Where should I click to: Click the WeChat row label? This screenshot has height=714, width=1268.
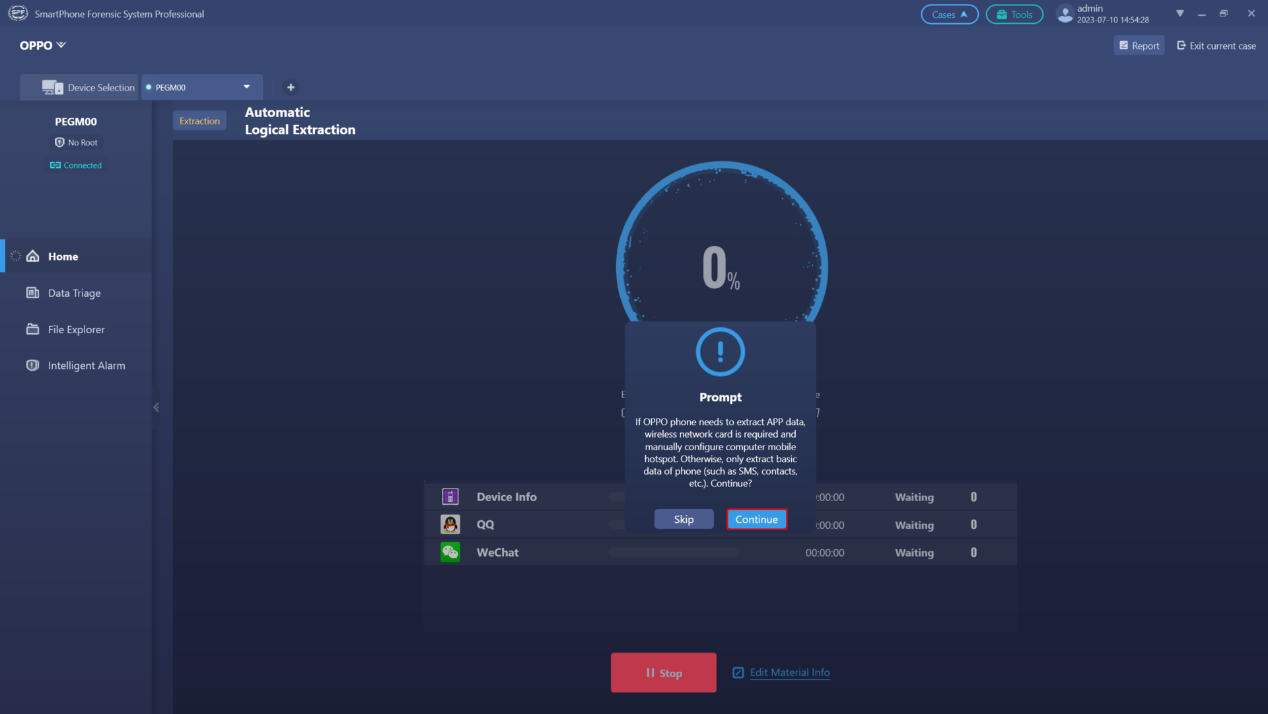(498, 552)
